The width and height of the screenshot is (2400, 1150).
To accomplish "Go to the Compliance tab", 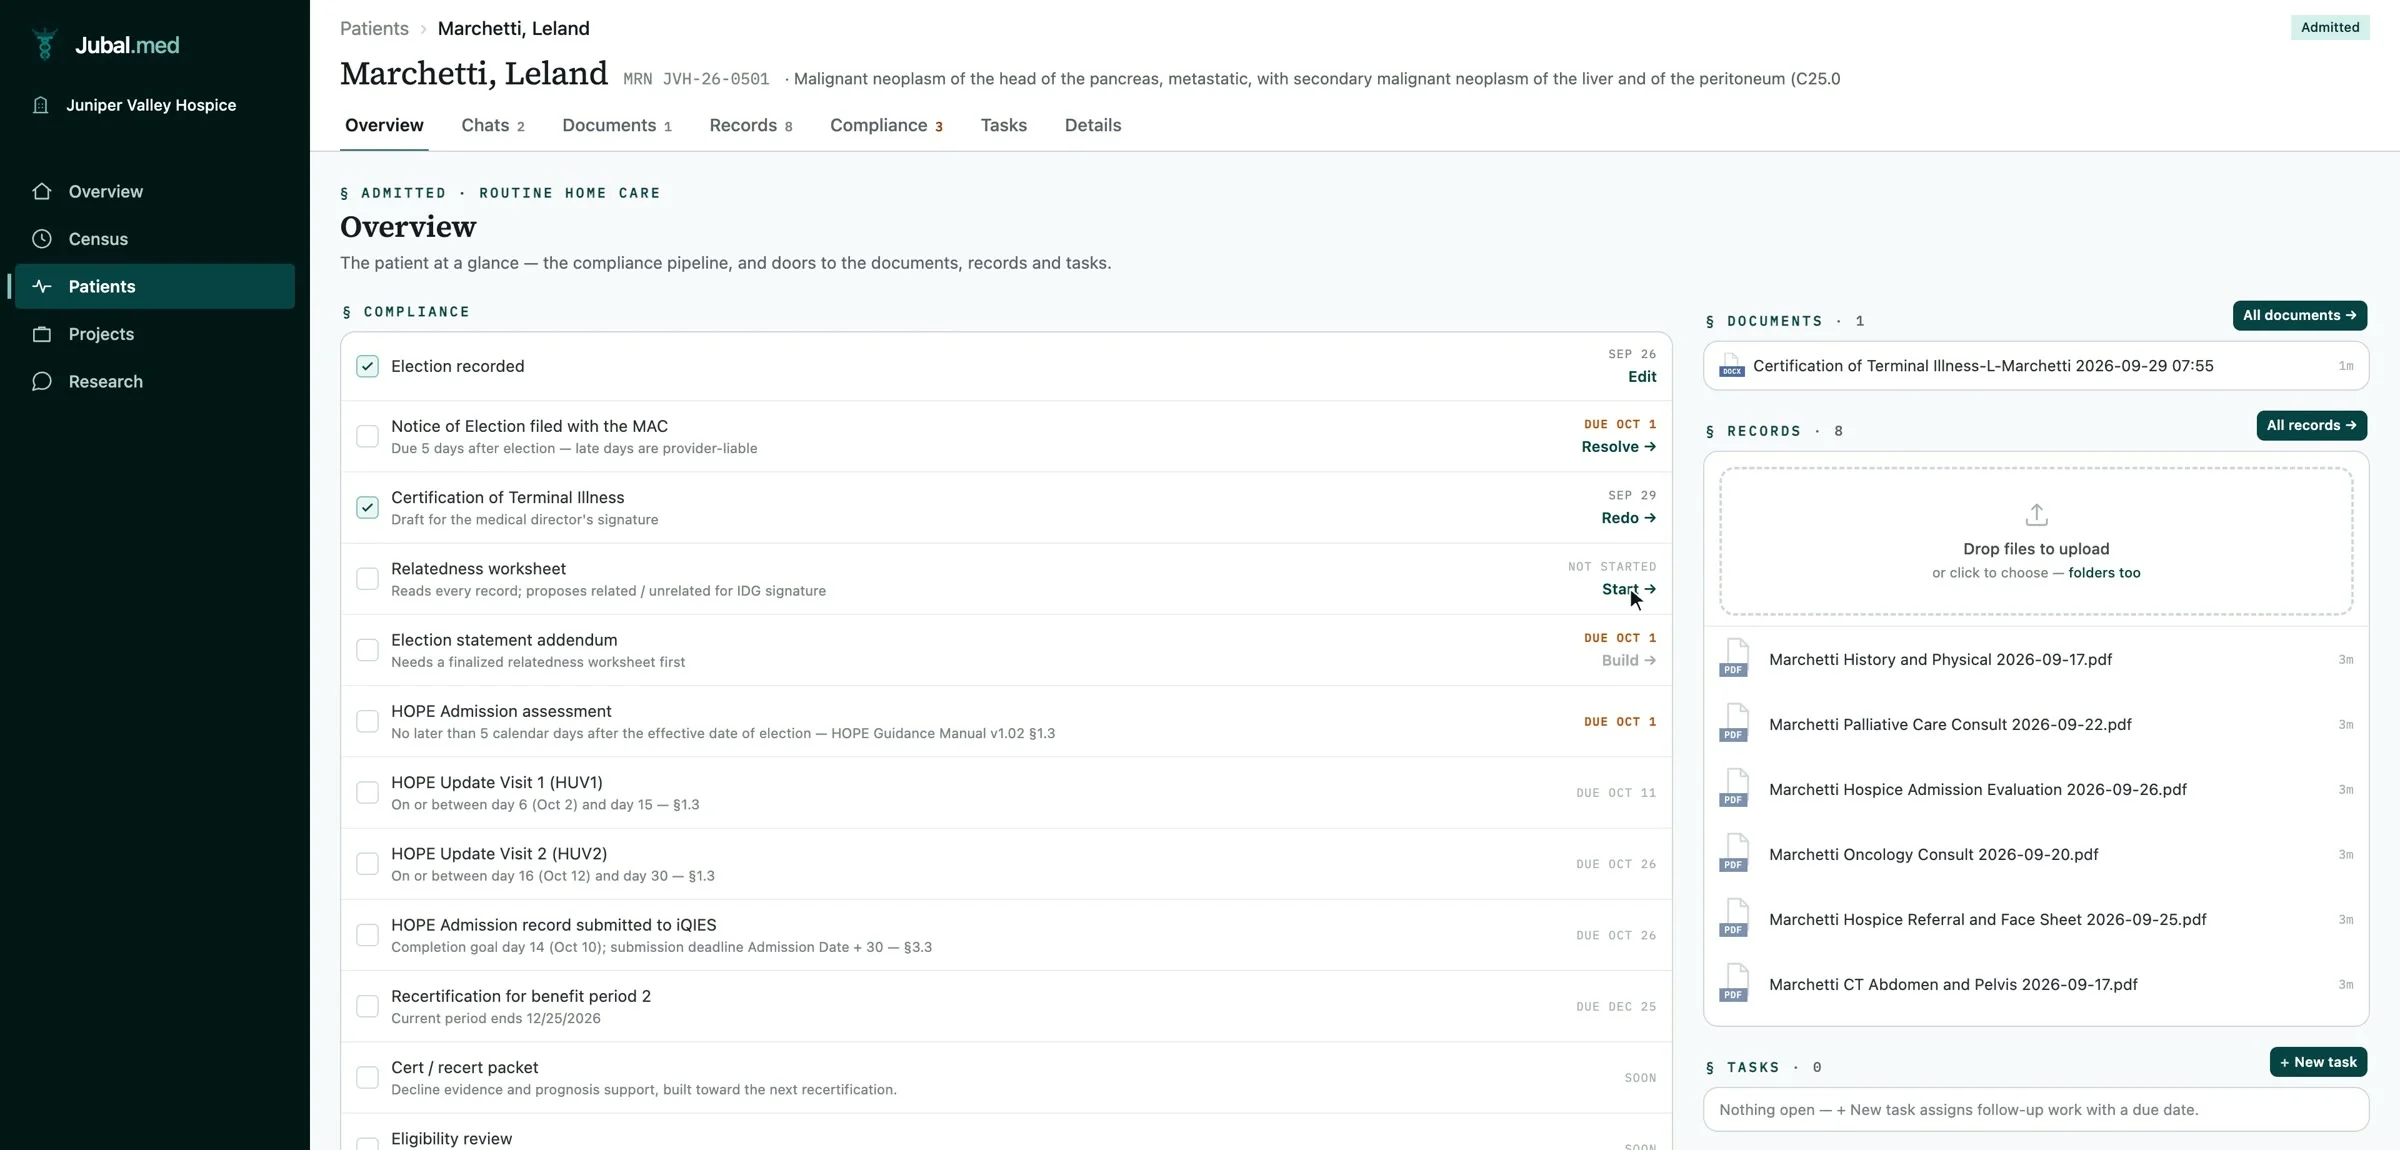I will [886, 125].
